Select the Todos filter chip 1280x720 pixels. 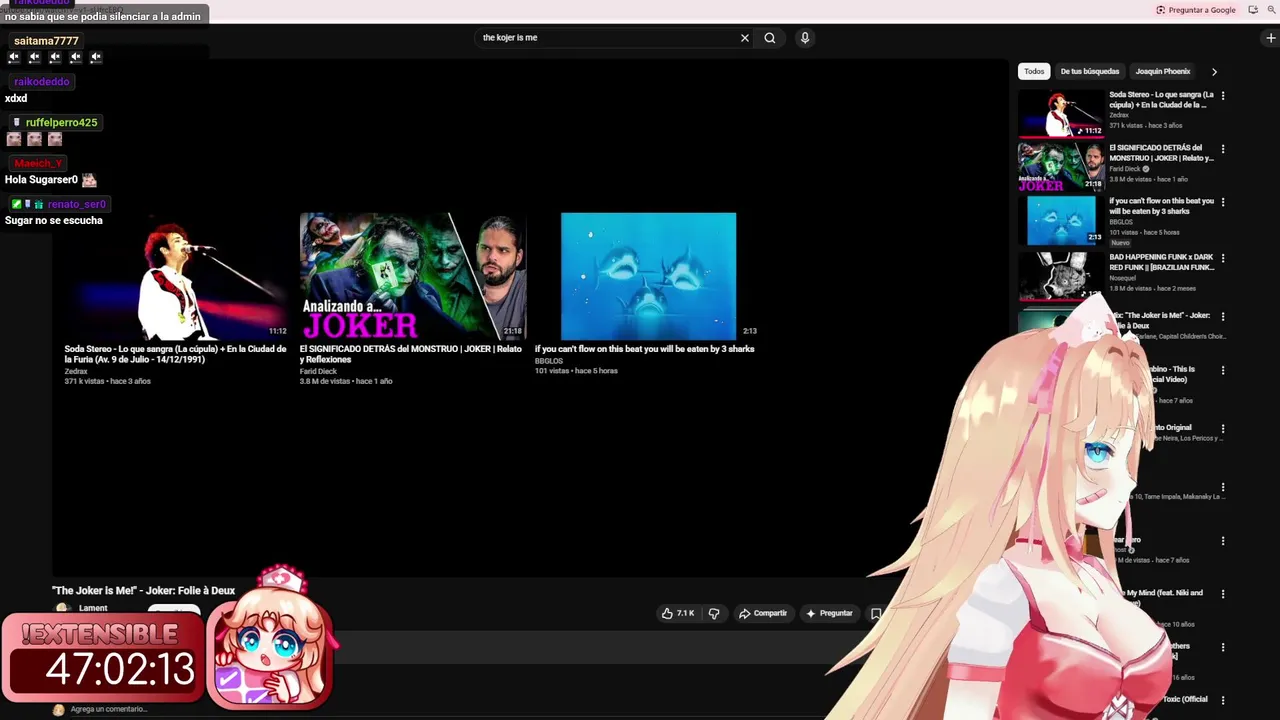click(x=1034, y=71)
